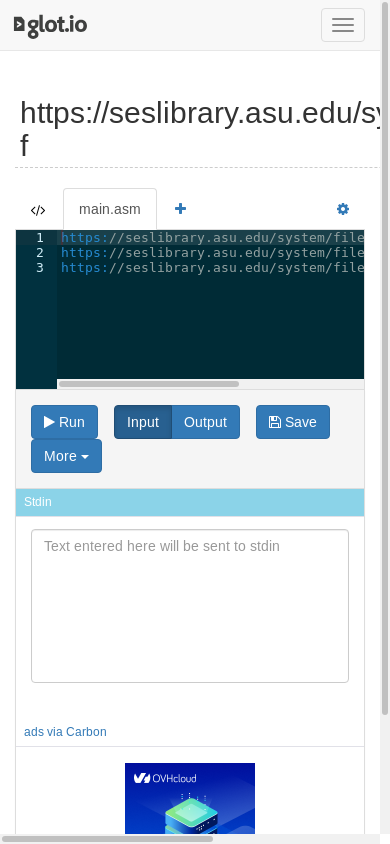This screenshot has height=844, width=390.
Task: Open the OVHcloud advertisement image
Action: pyautogui.click(x=190, y=798)
